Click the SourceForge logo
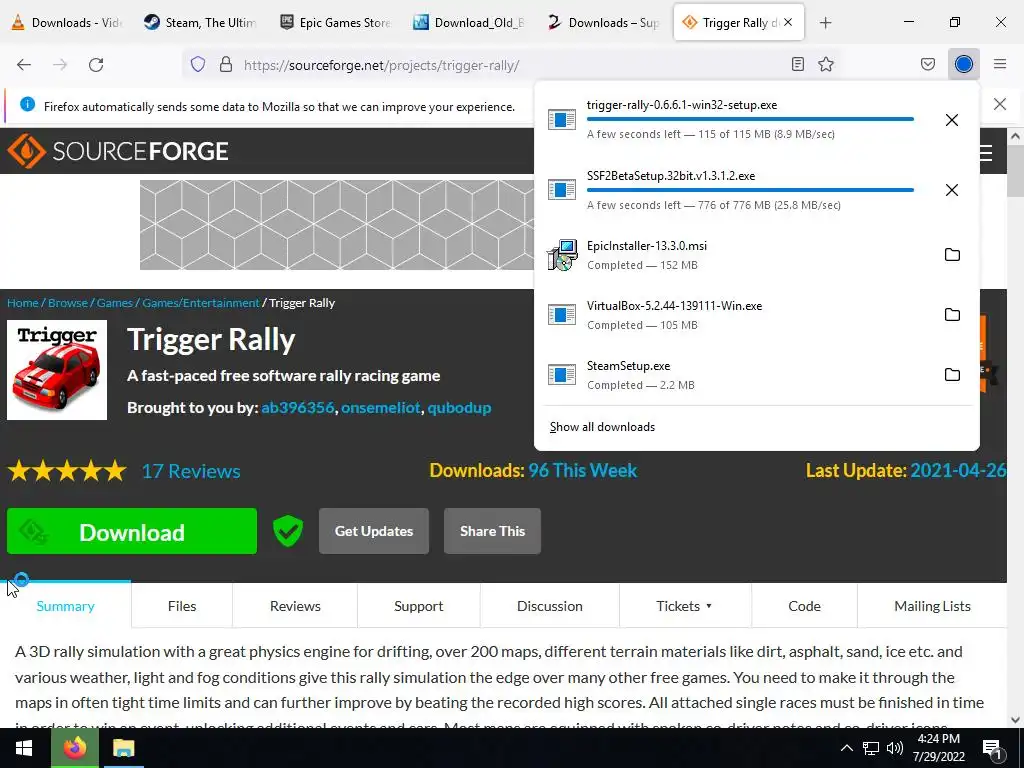The height and width of the screenshot is (768, 1024). (118, 151)
